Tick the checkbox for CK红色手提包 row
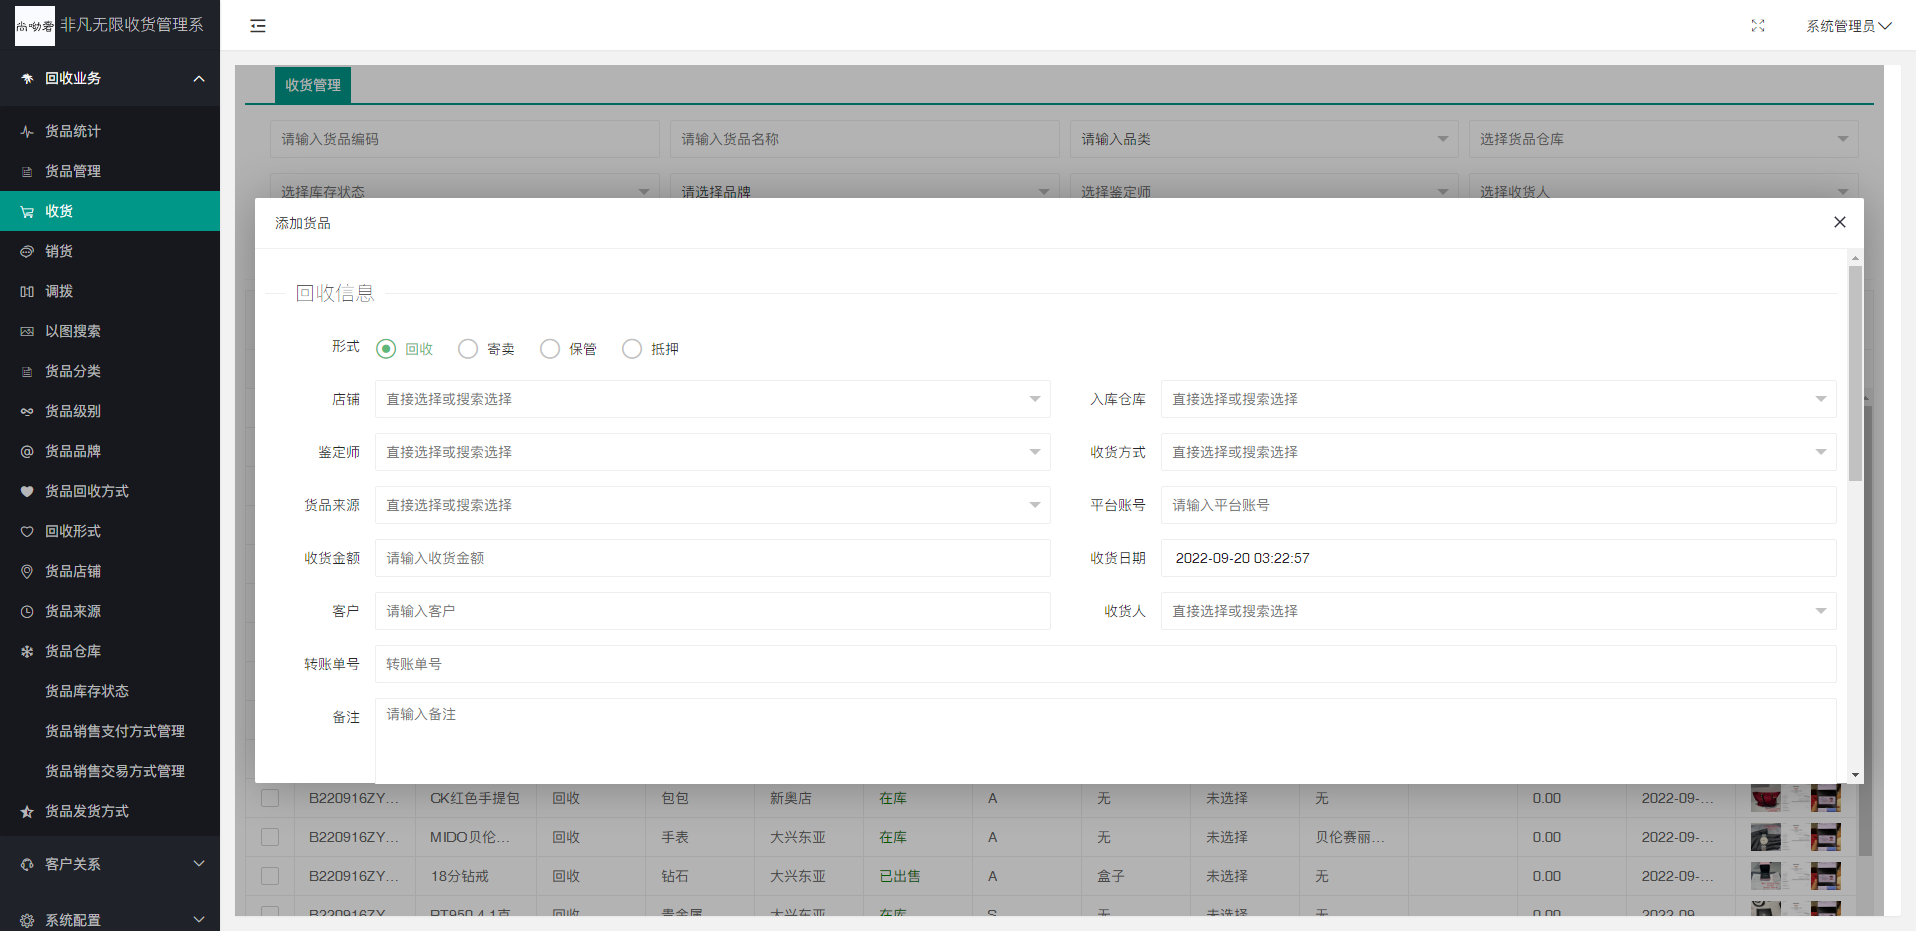This screenshot has height=931, width=1916. coord(270,798)
